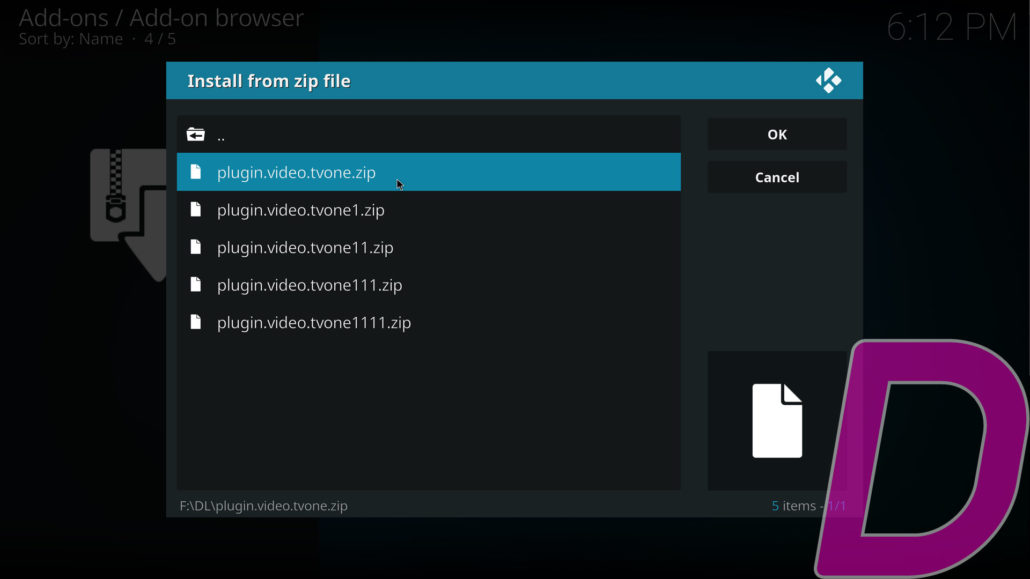Screen dimensions: 1030x579
Task: Click the 6:12 PM clock
Action: click(x=951, y=28)
